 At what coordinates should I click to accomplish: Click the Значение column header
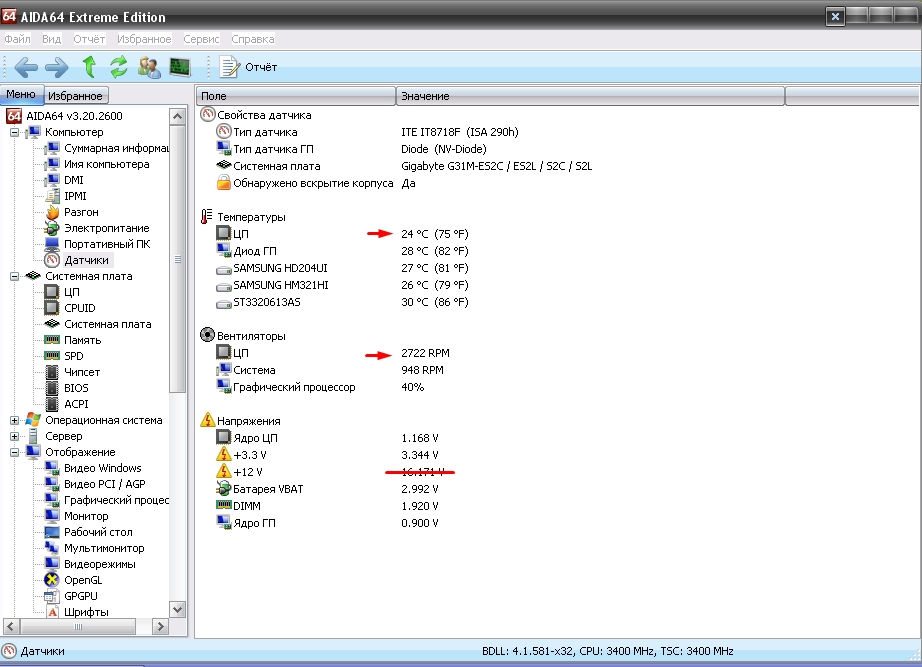(x=590, y=96)
